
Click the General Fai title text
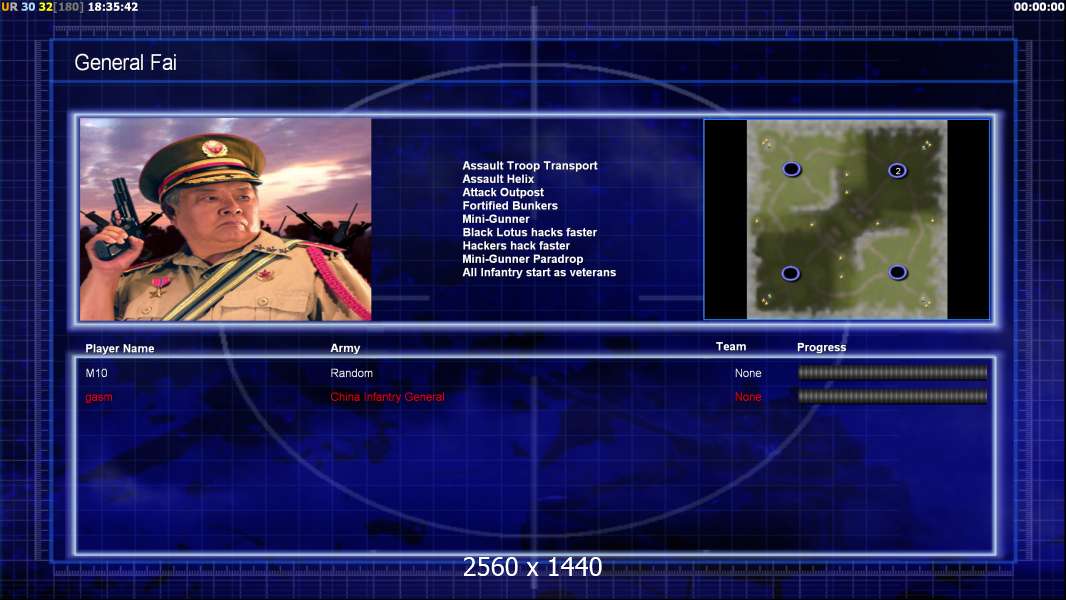pos(125,63)
